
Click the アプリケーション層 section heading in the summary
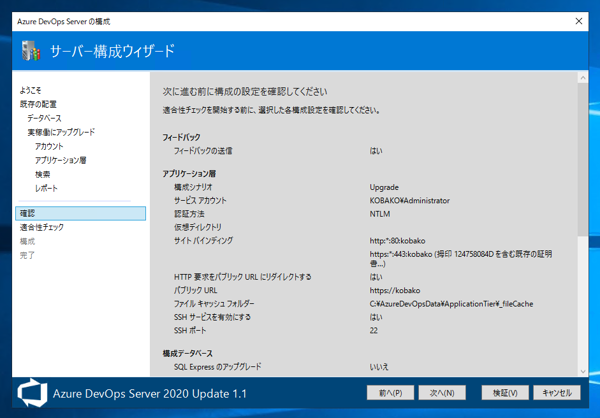click(x=189, y=174)
